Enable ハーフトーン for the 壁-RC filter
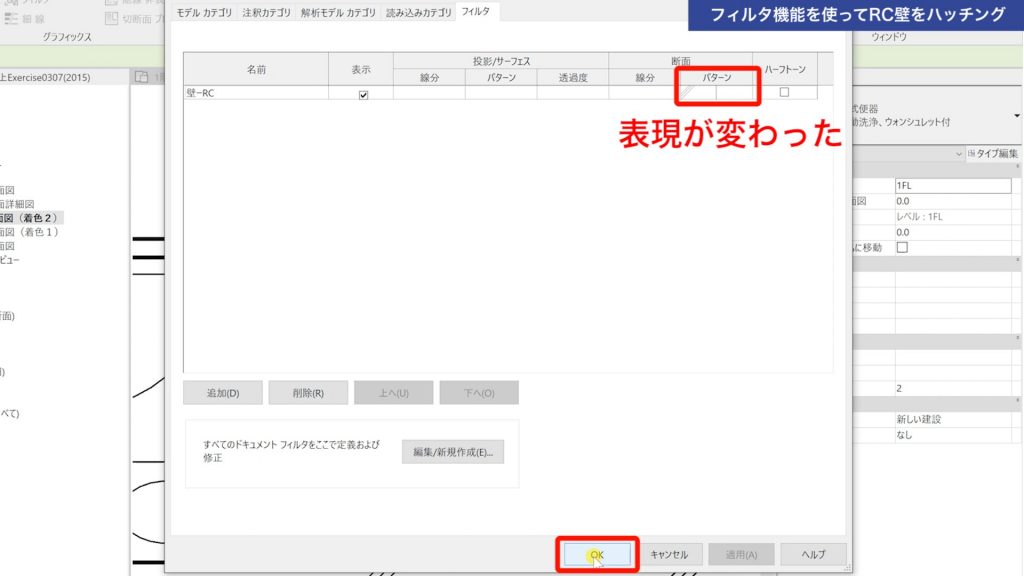The image size is (1024, 576). 785,93
